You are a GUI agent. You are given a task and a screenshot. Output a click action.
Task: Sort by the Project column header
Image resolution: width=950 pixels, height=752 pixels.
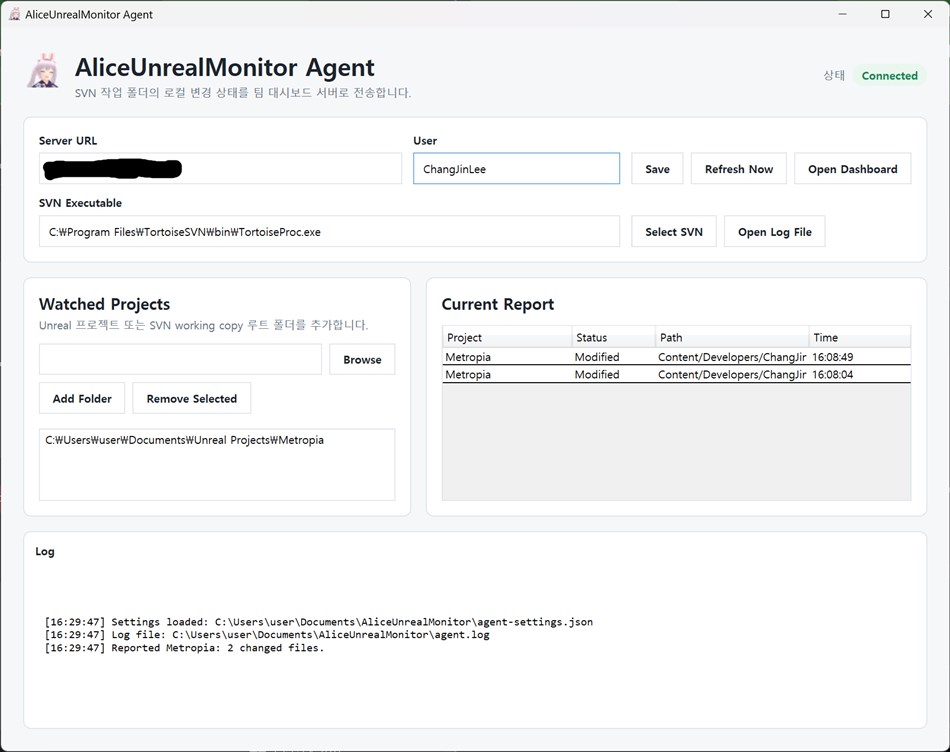507,337
